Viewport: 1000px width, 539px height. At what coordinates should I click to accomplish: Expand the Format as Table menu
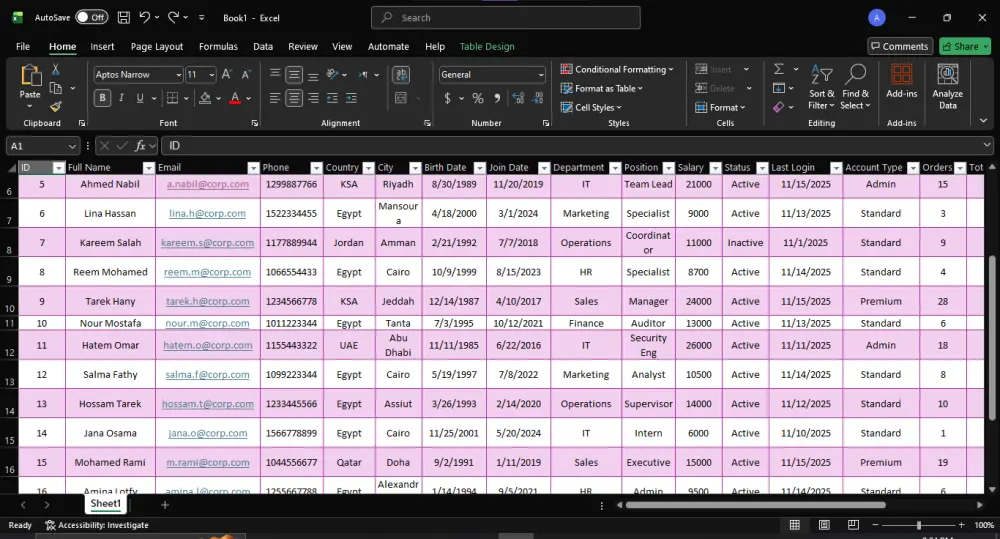(x=601, y=88)
